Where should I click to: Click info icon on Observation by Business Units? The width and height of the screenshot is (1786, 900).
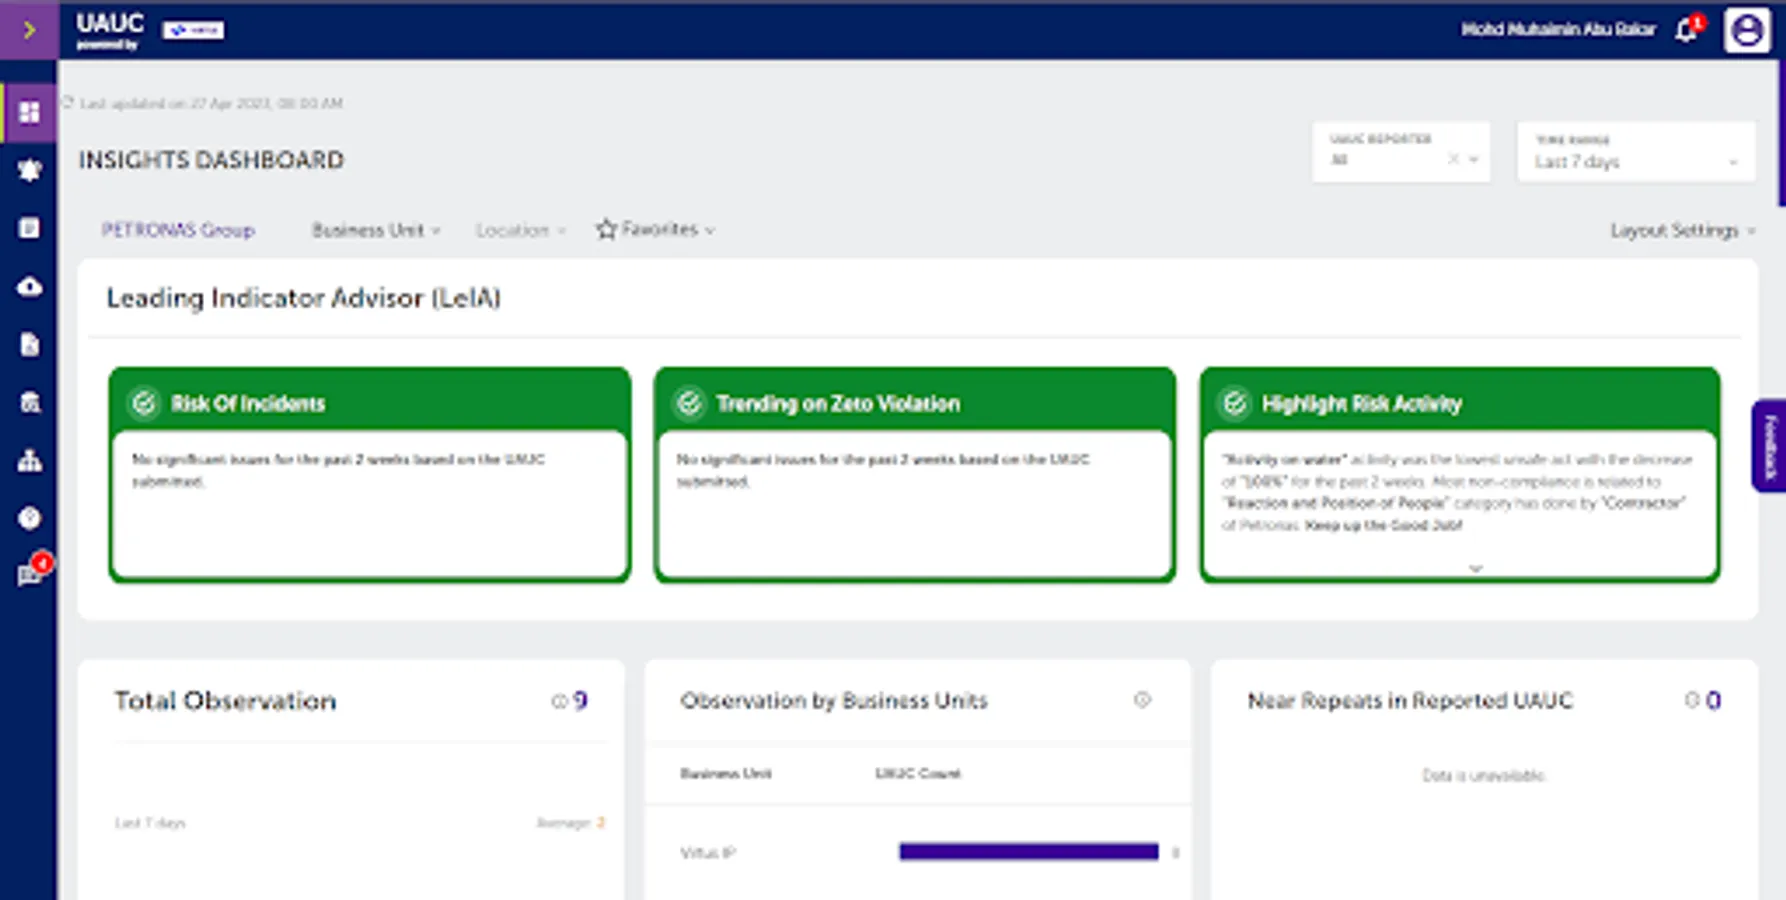pos(1142,700)
